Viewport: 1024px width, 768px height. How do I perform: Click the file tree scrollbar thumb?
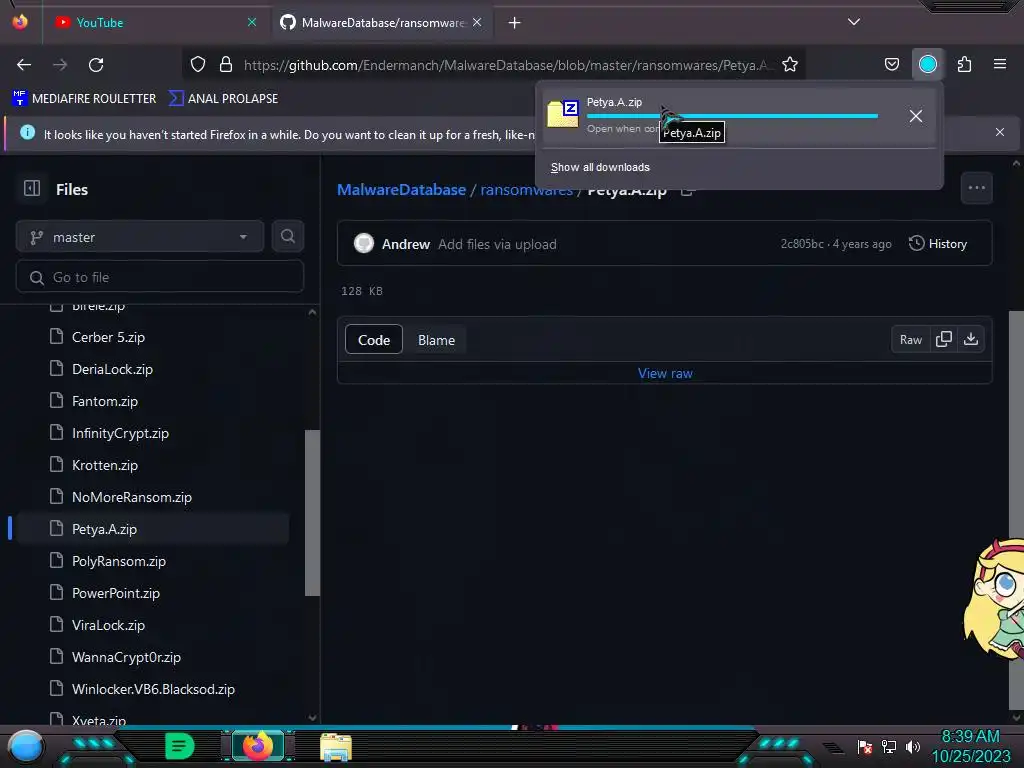point(312,513)
